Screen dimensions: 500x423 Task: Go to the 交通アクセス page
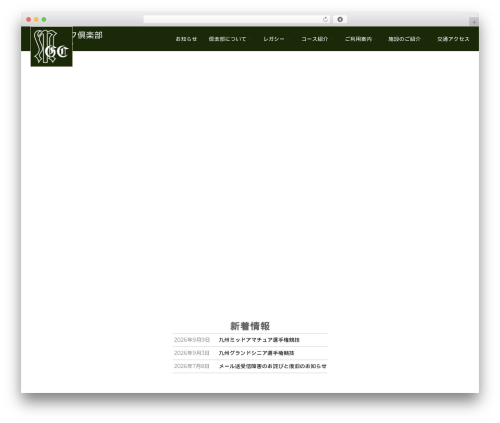tap(453, 39)
